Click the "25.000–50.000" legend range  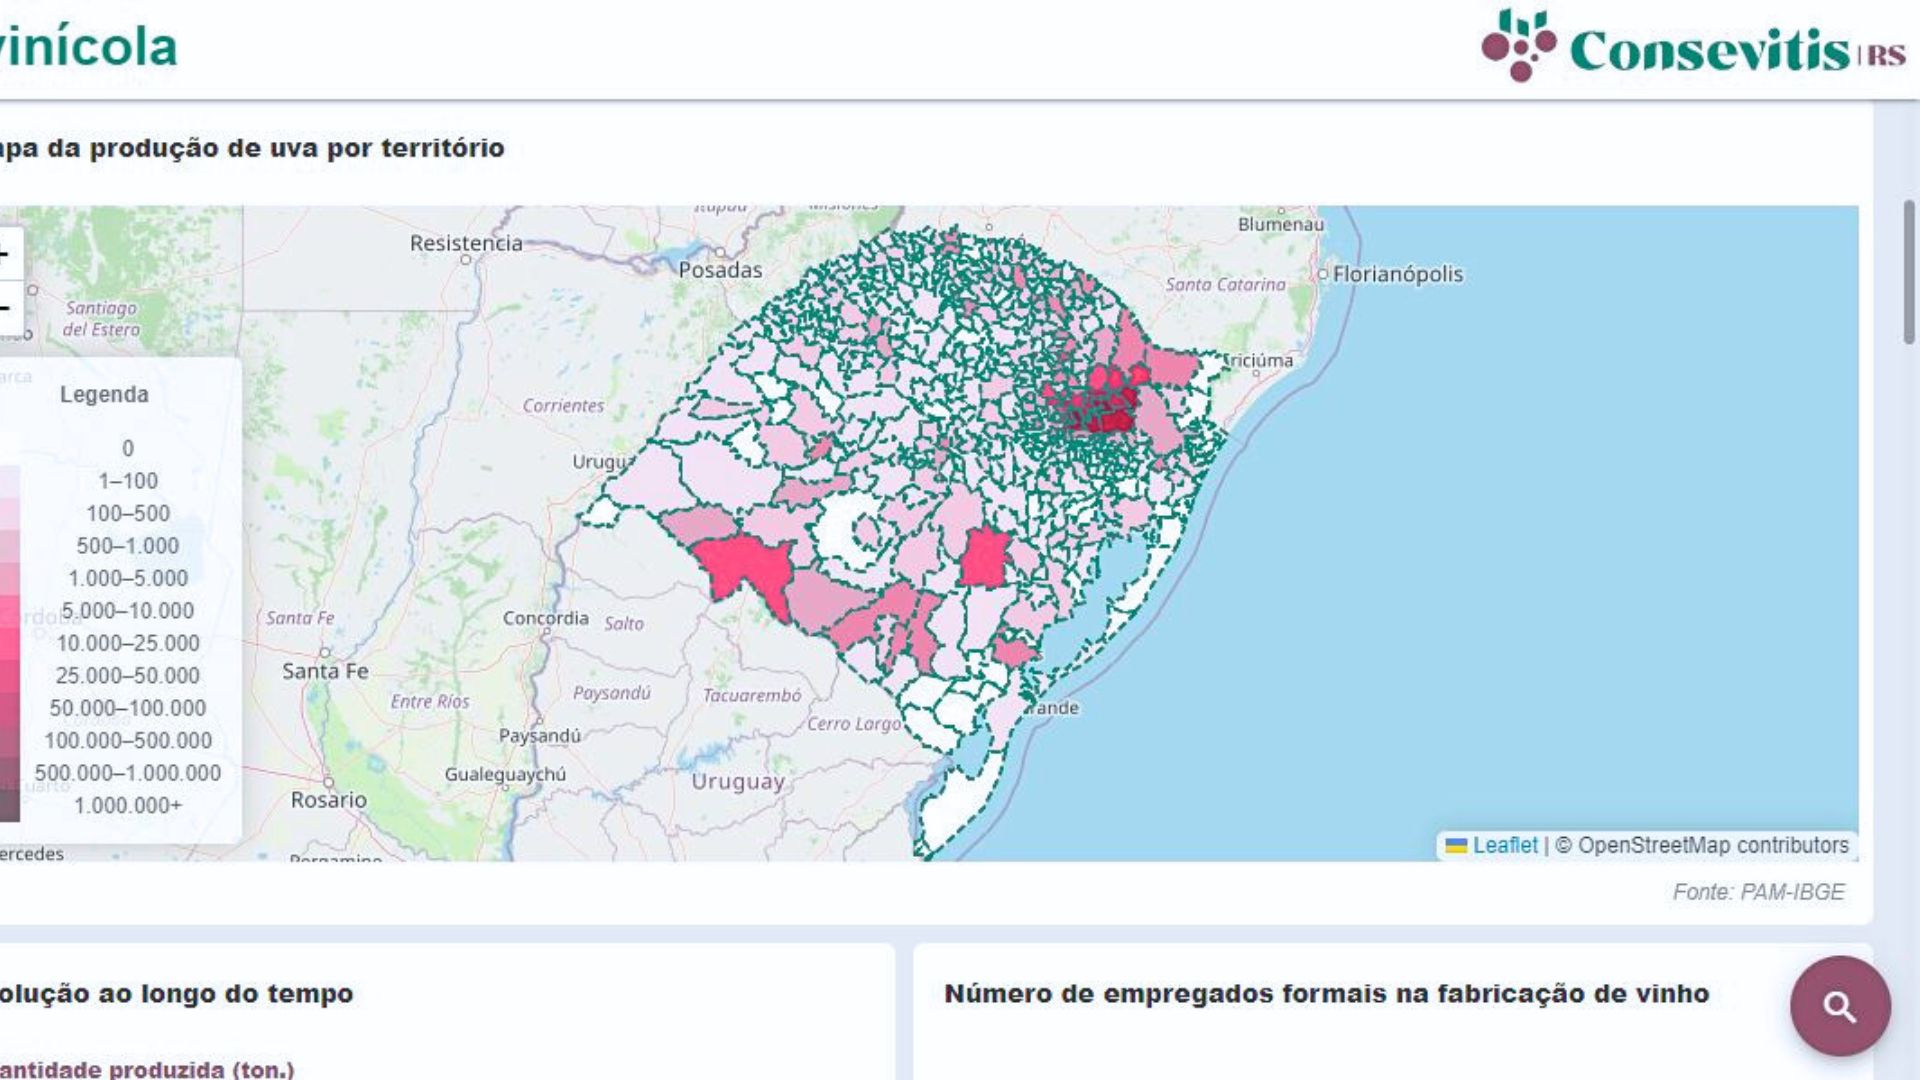[128, 675]
